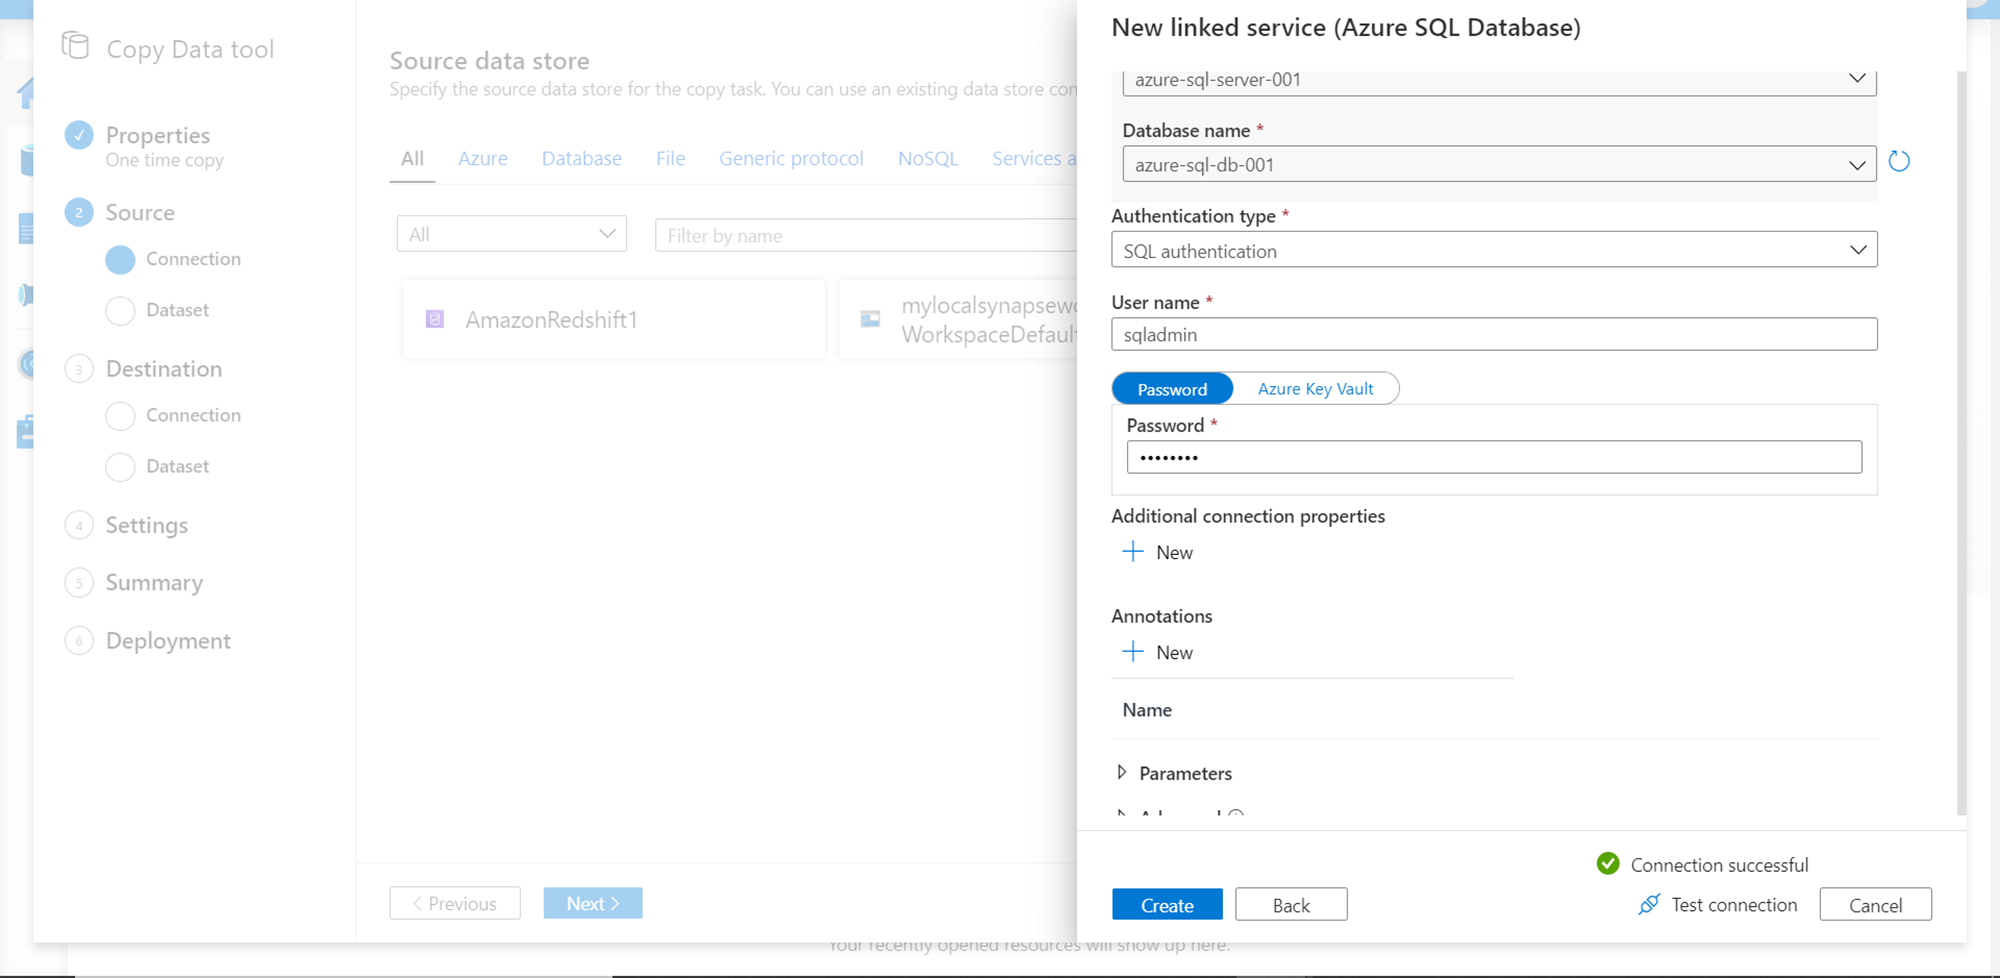Click the refresh icon beside Database name

tap(1899, 161)
